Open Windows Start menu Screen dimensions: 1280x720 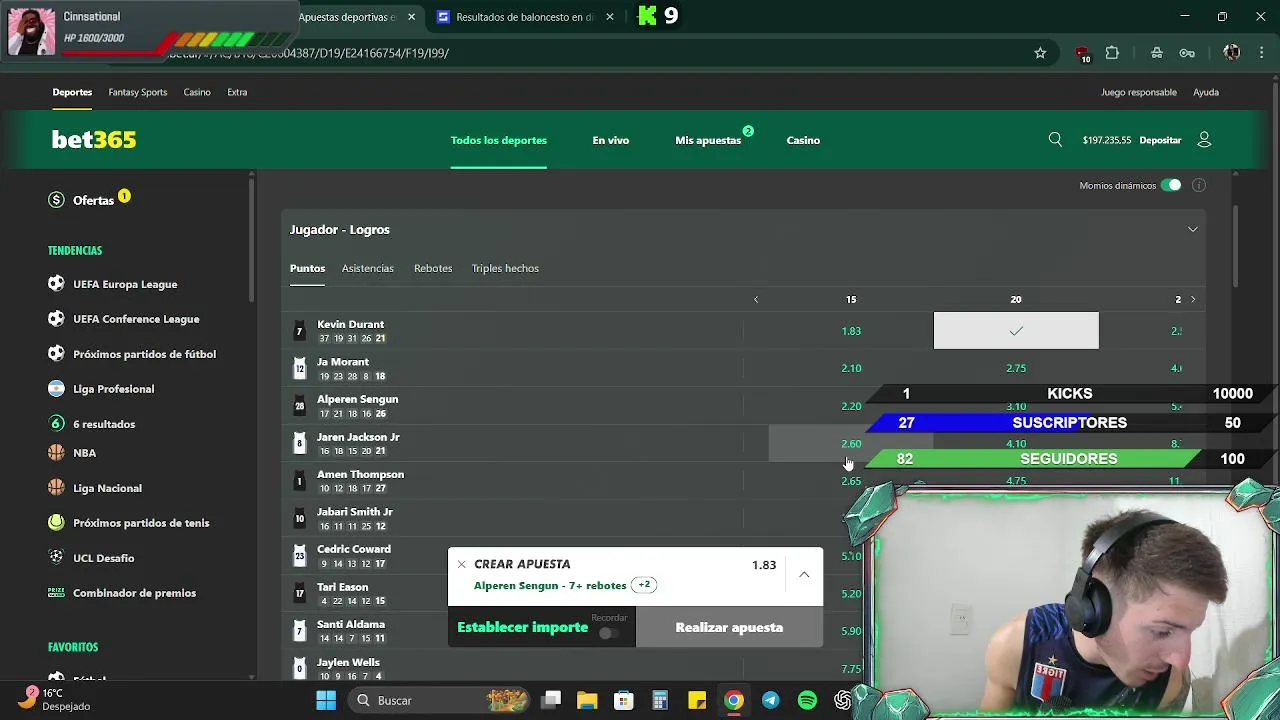click(x=326, y=700)
